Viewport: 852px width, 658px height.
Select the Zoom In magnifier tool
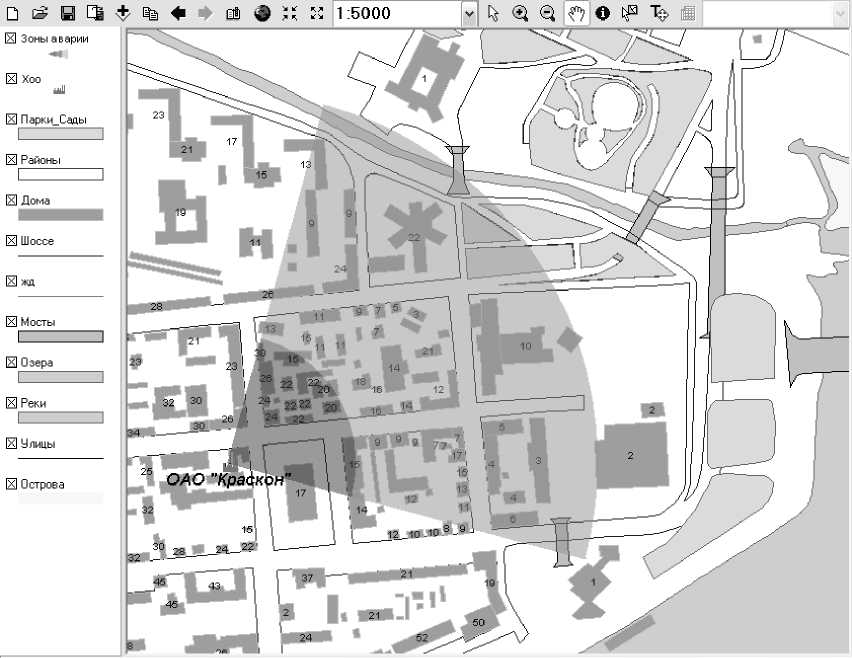(520, 13)
